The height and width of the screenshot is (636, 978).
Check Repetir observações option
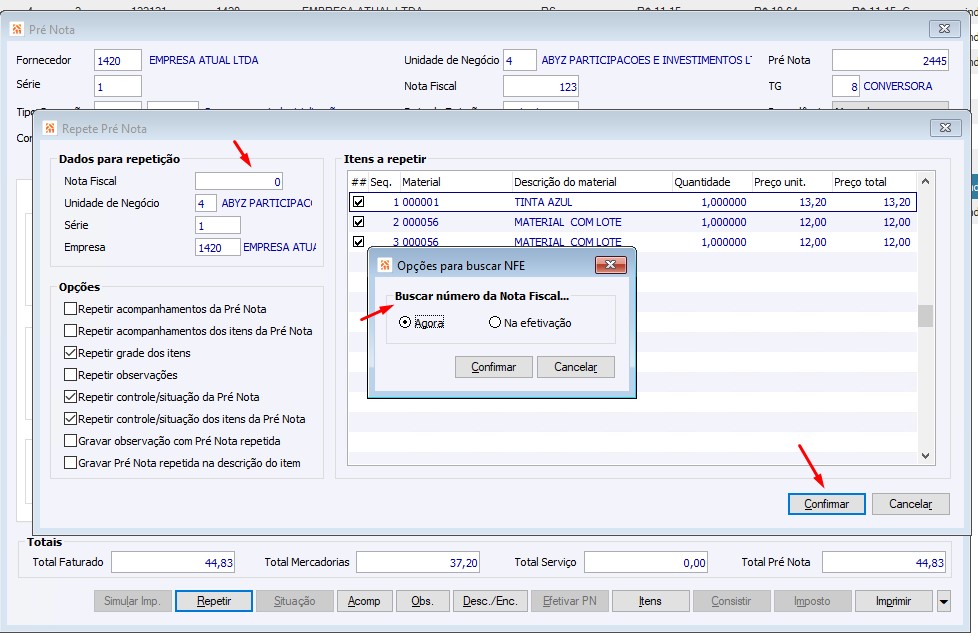pos(70,375)
